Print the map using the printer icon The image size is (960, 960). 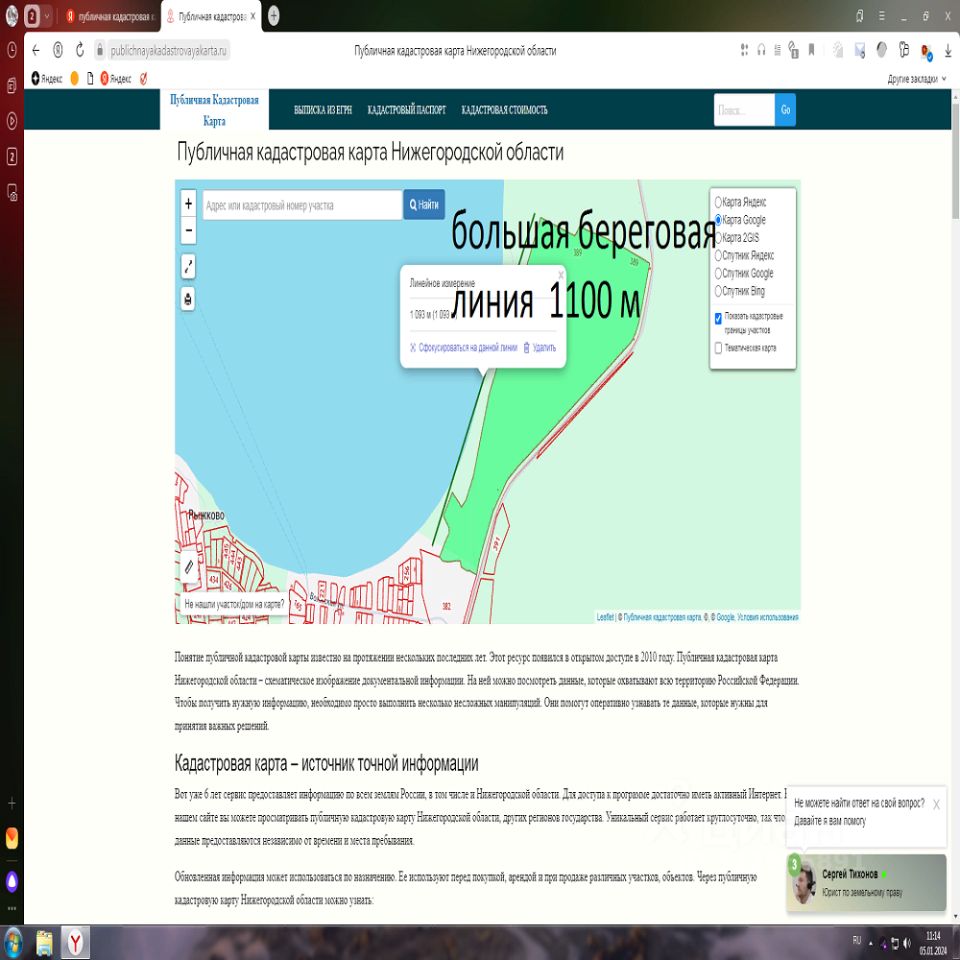click(189, 299)
